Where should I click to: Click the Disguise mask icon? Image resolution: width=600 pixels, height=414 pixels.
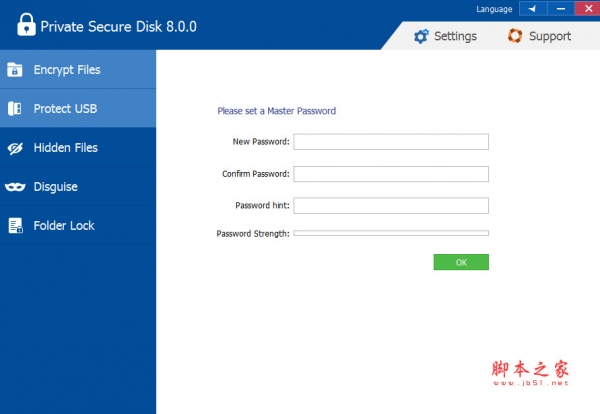(15, 187)
